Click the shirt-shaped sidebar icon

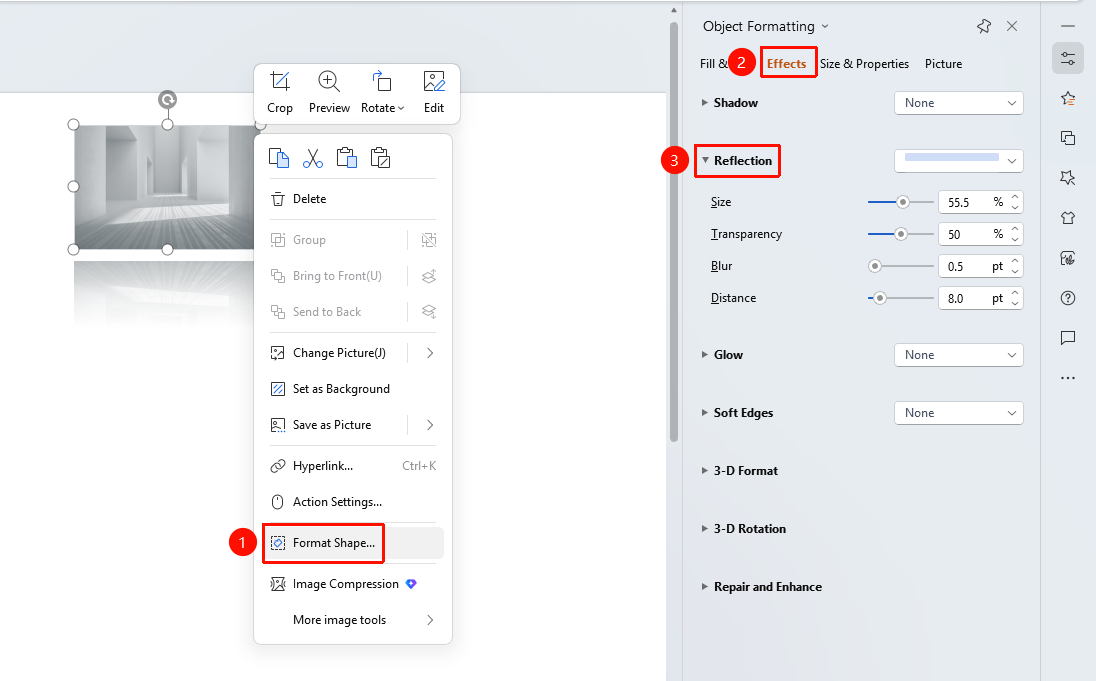point(1068,218)
